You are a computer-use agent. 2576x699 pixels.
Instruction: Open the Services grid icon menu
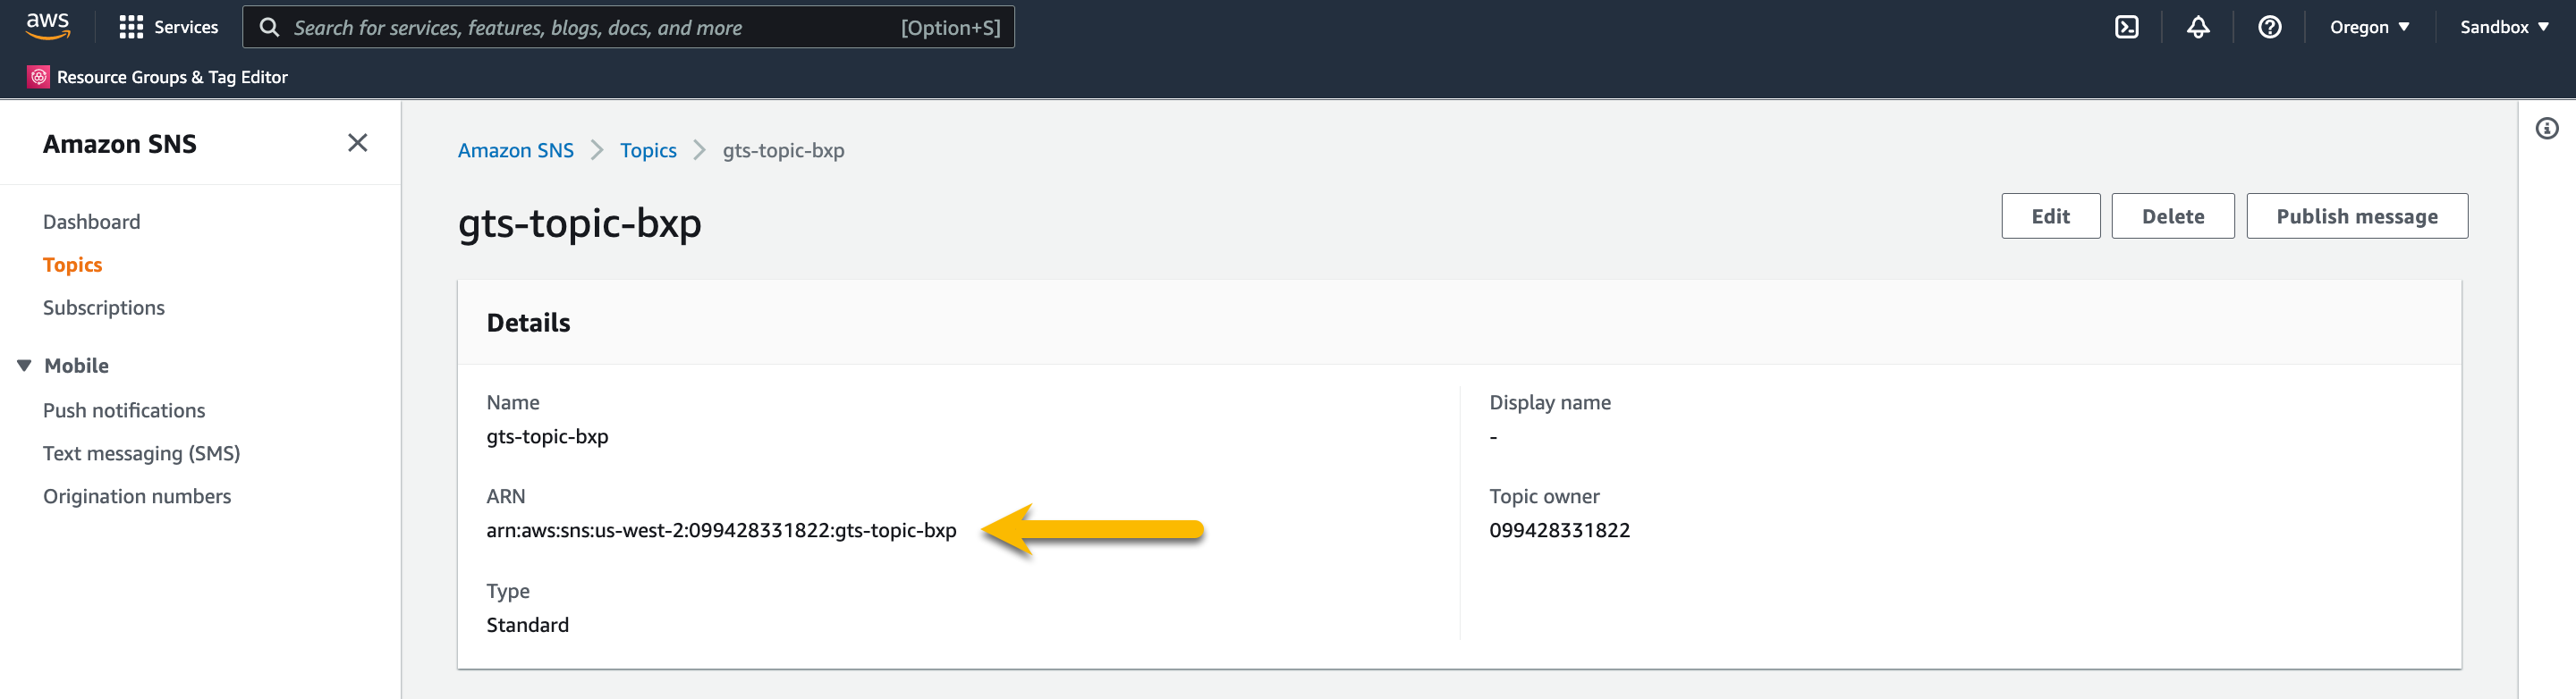131,27
